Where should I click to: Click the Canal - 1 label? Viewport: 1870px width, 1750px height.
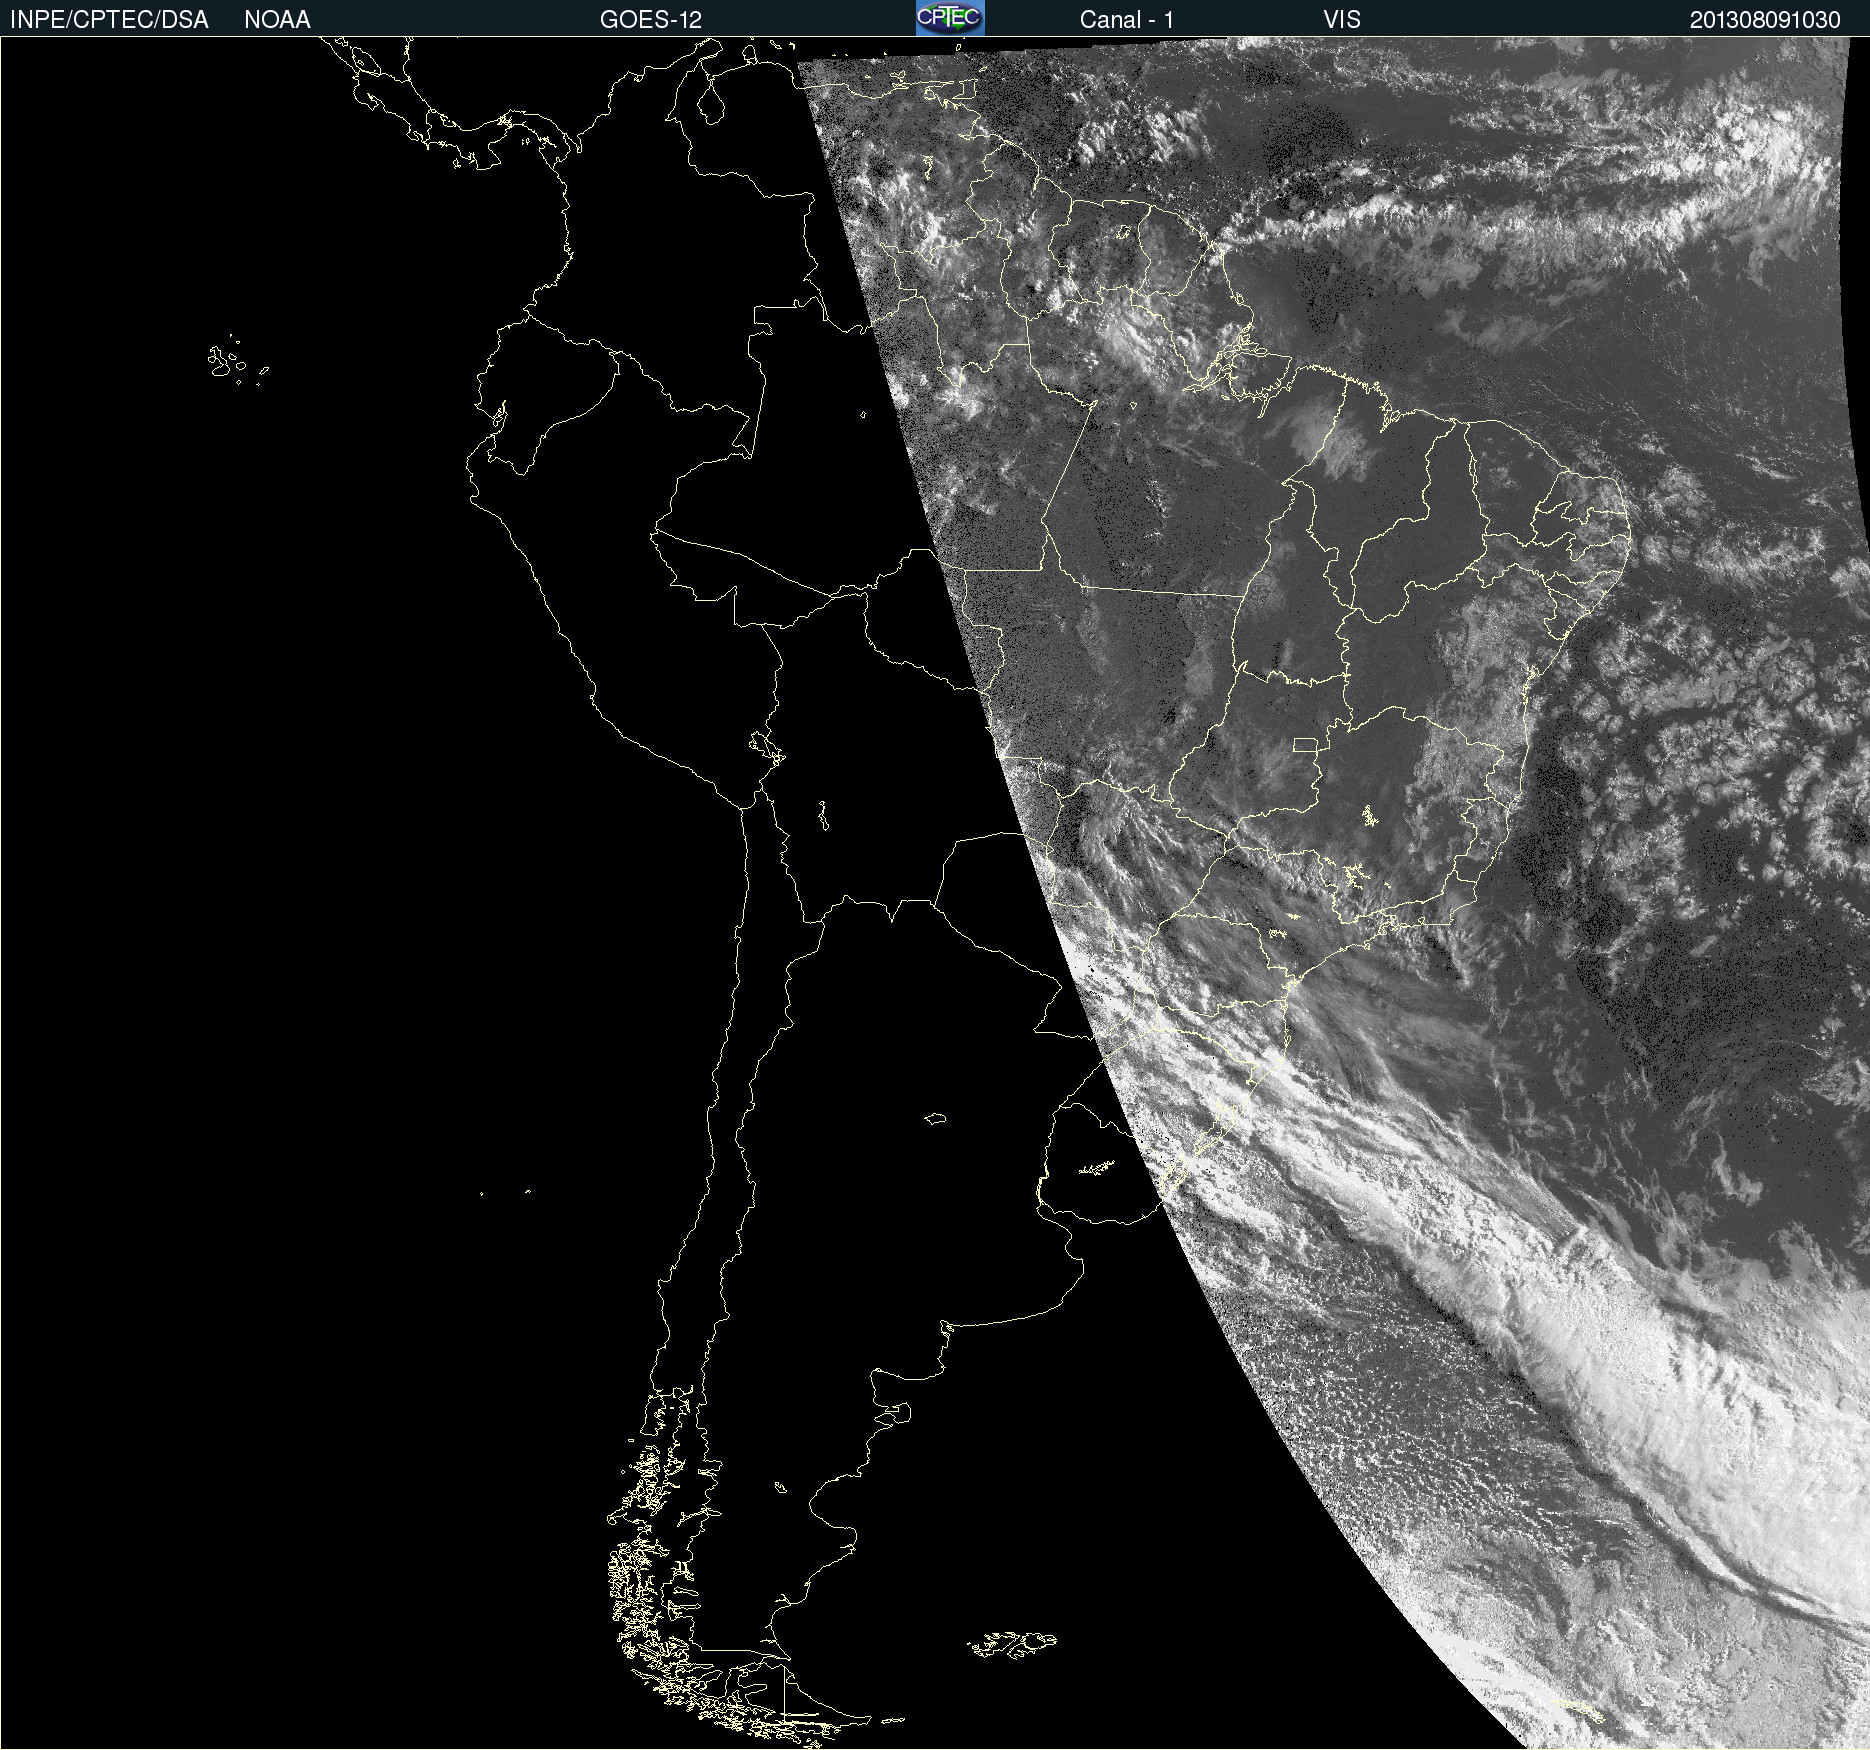point(1127,20)
